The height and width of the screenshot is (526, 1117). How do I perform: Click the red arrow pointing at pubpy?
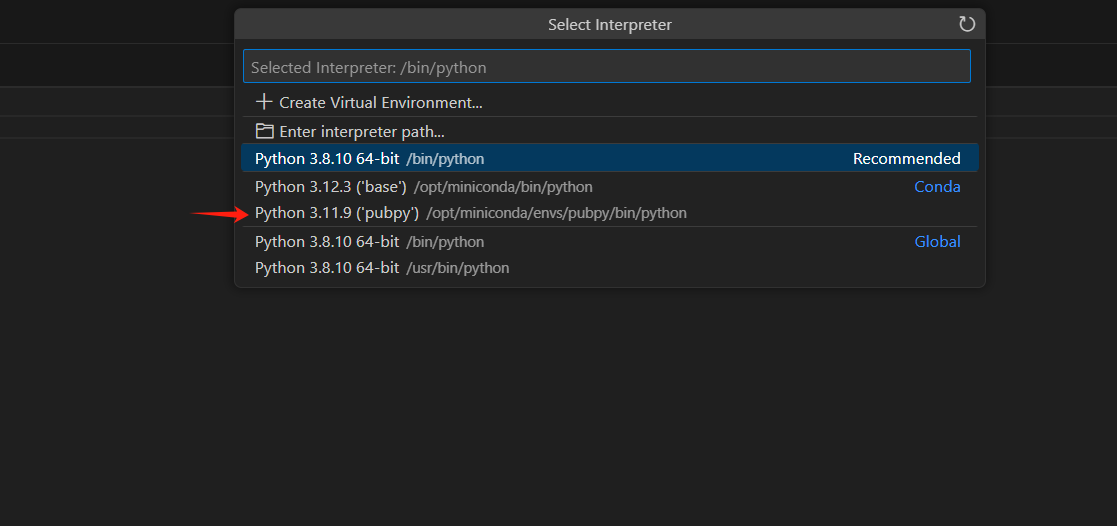click(x=219, y=213)
